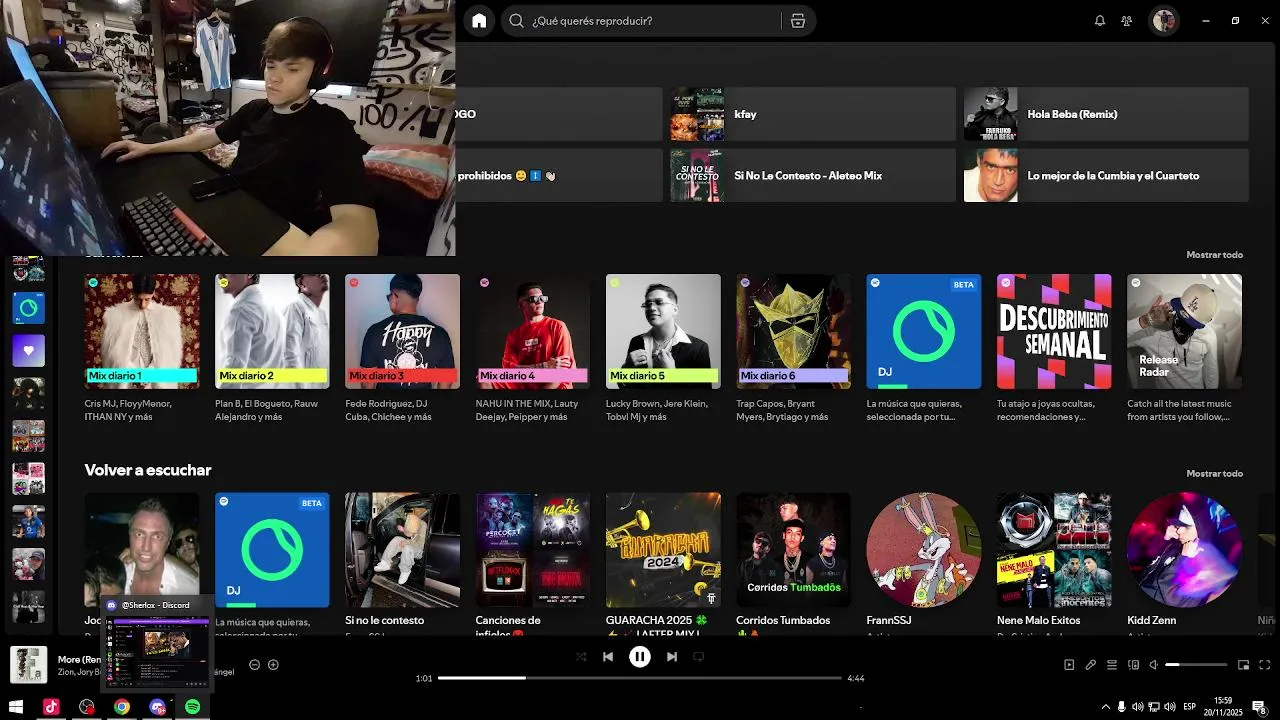Pause the current song
1280x720 pixels.
click(x=640, y=657)
